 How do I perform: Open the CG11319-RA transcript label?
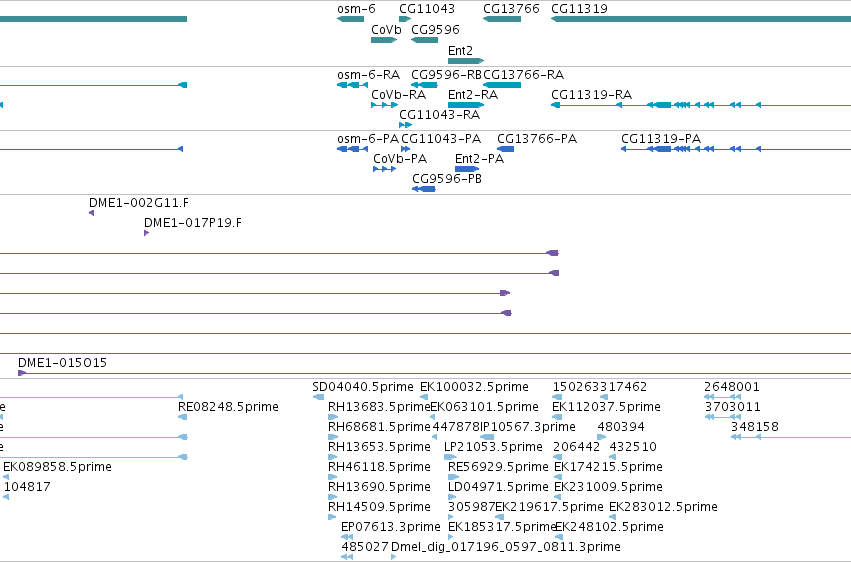coord(592,94)
